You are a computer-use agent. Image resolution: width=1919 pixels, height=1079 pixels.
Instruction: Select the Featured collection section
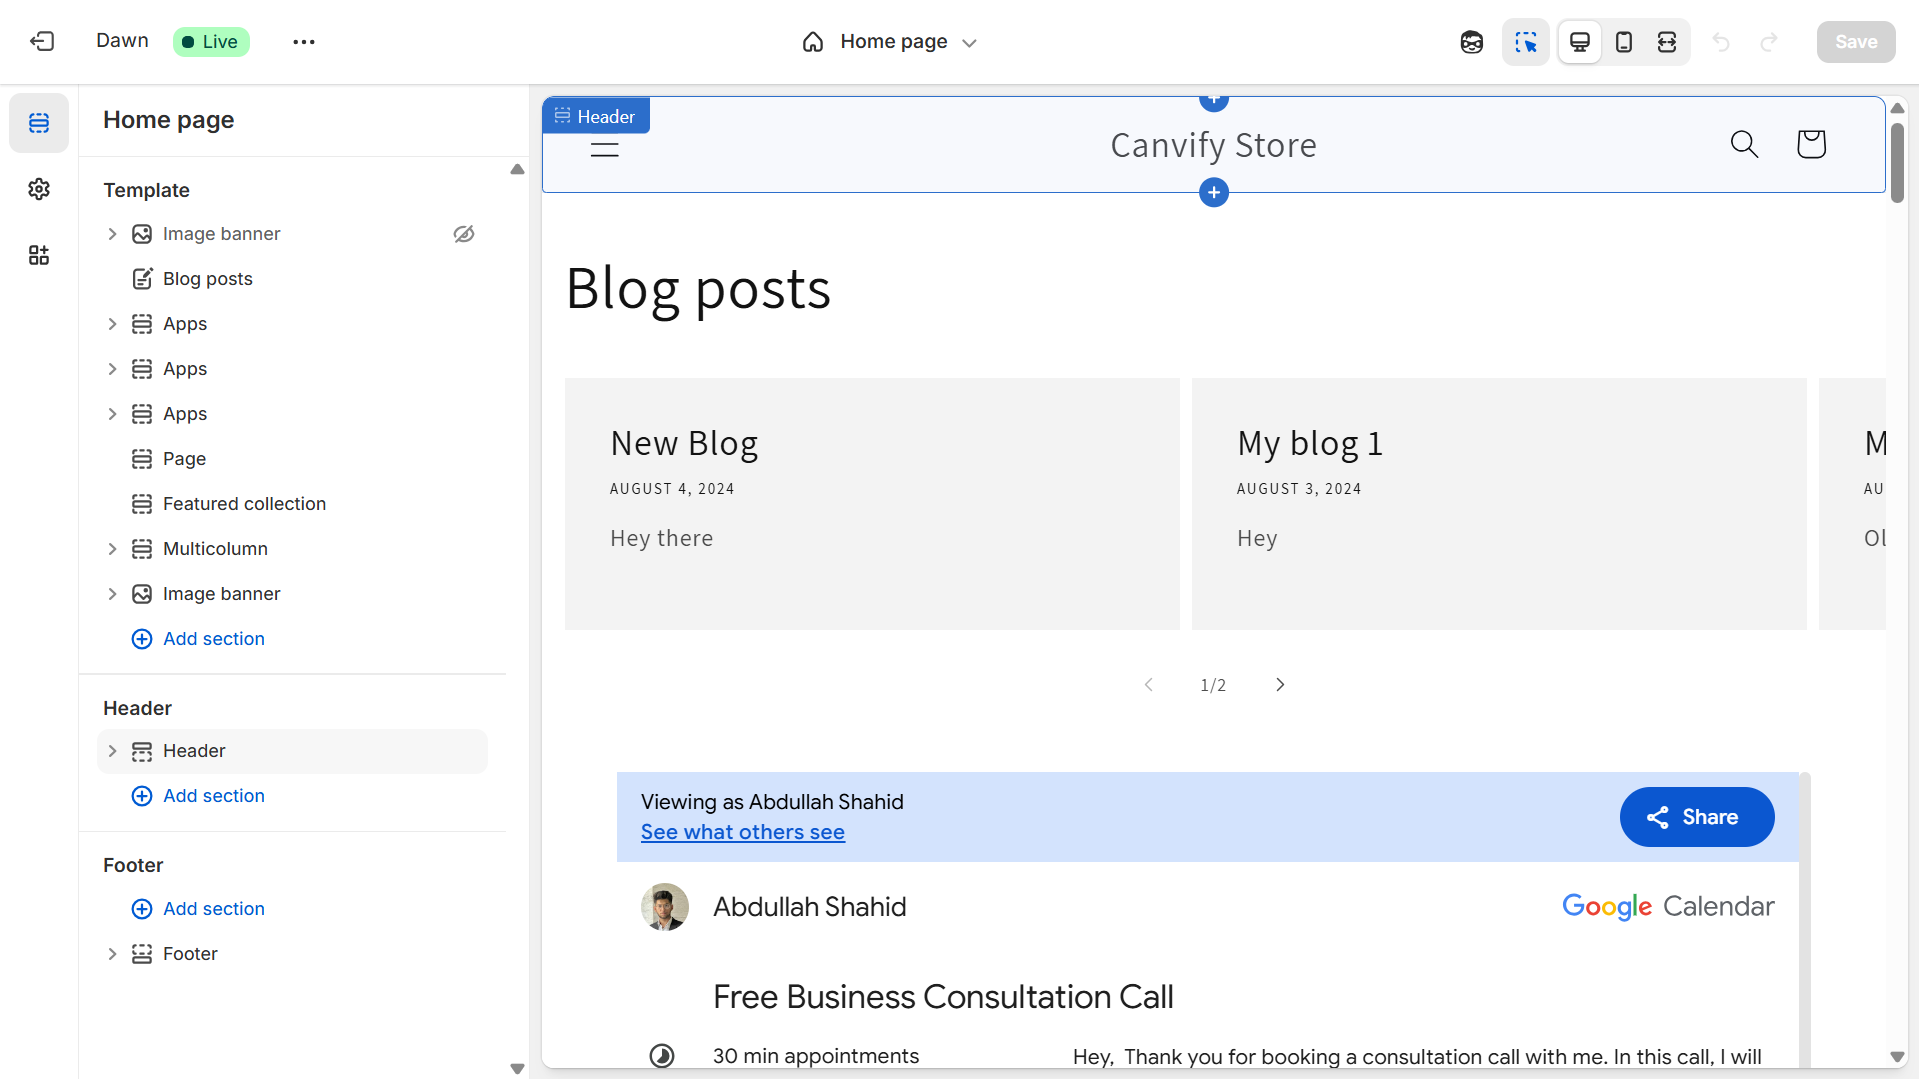[244, 504]
